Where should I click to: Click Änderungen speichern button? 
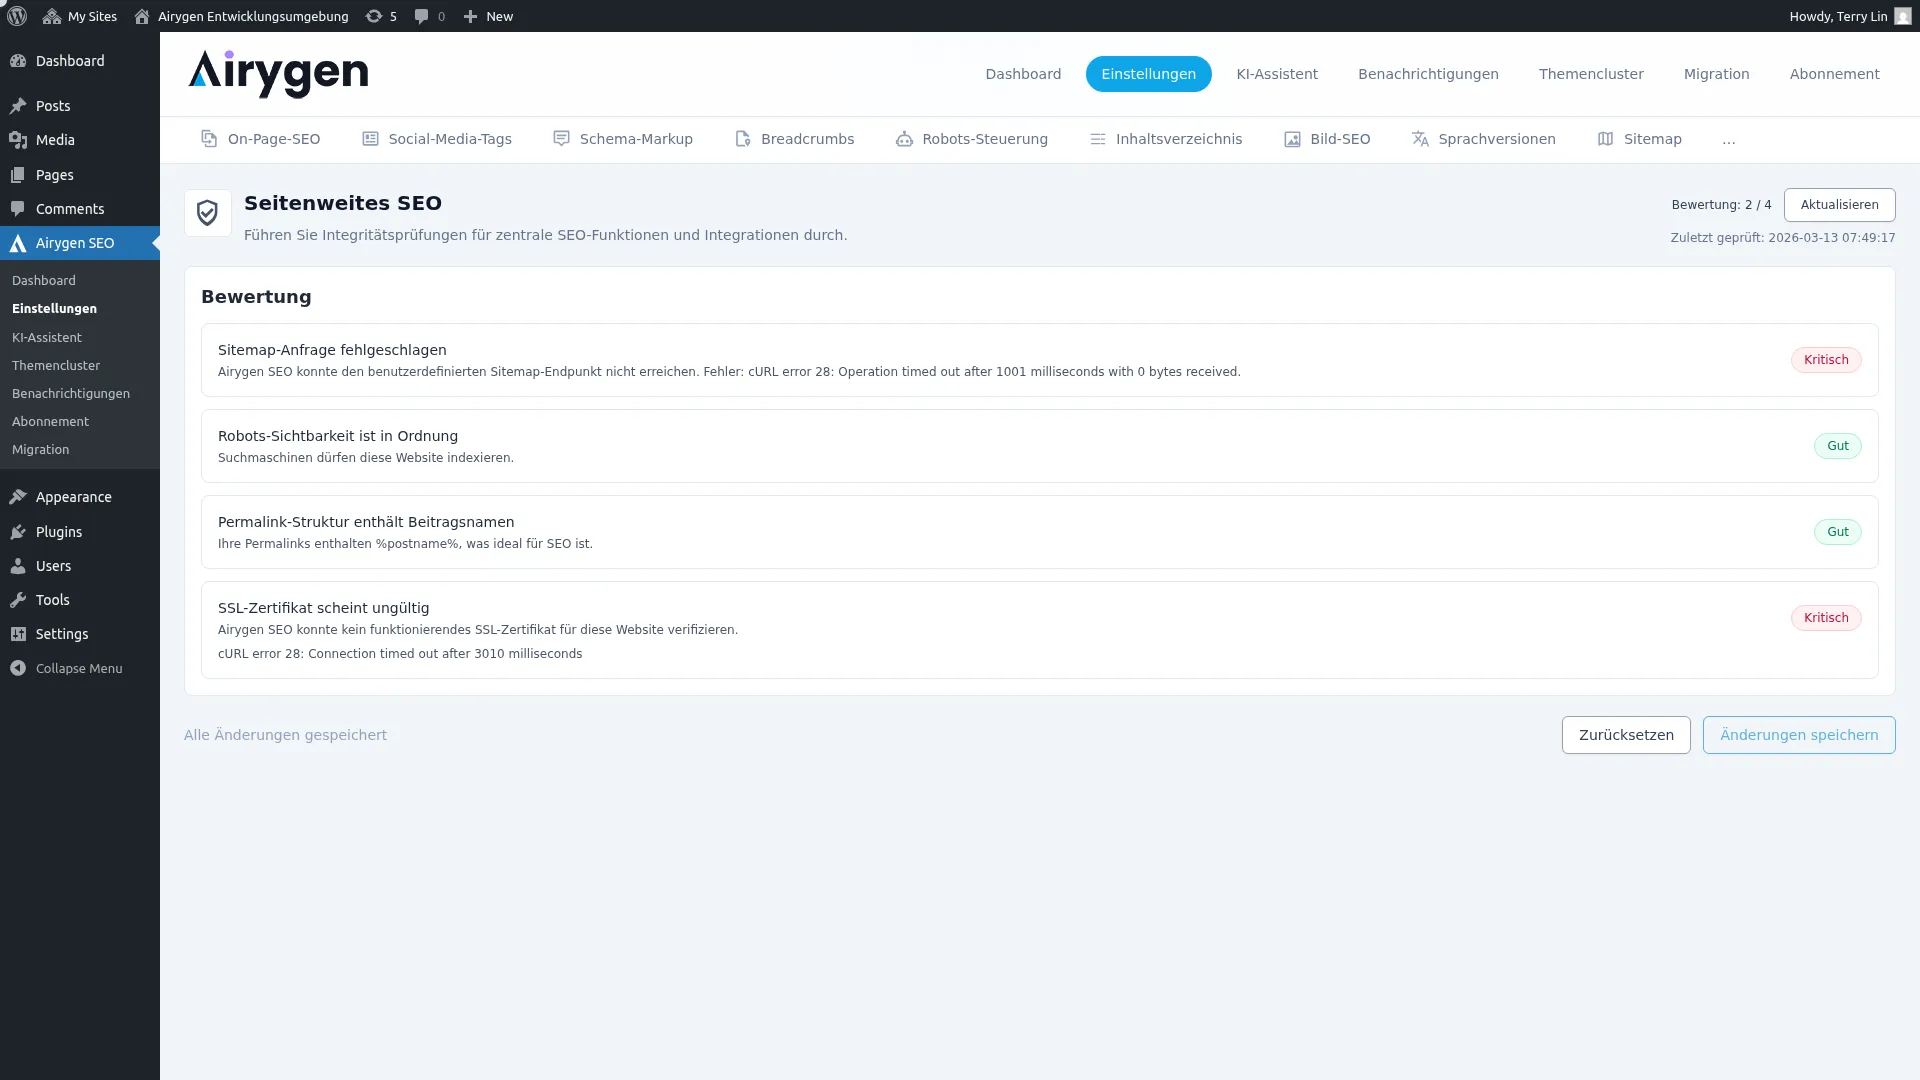[x=1799, y=735]
